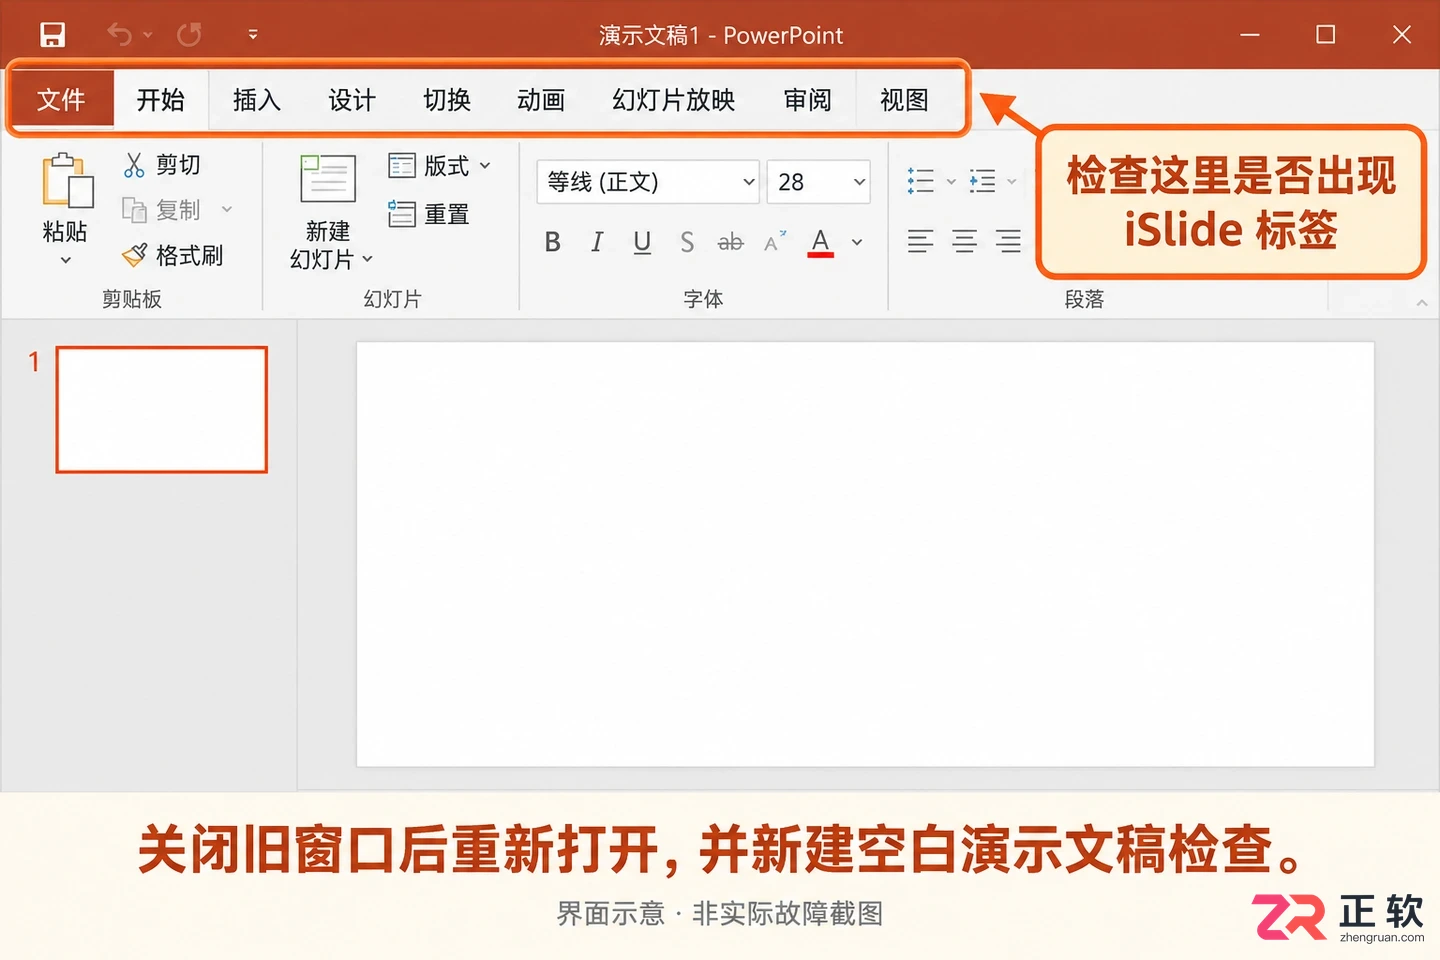
Task: Click the numbered list icon
Action: pyautogui.click(x=983, y=181)
